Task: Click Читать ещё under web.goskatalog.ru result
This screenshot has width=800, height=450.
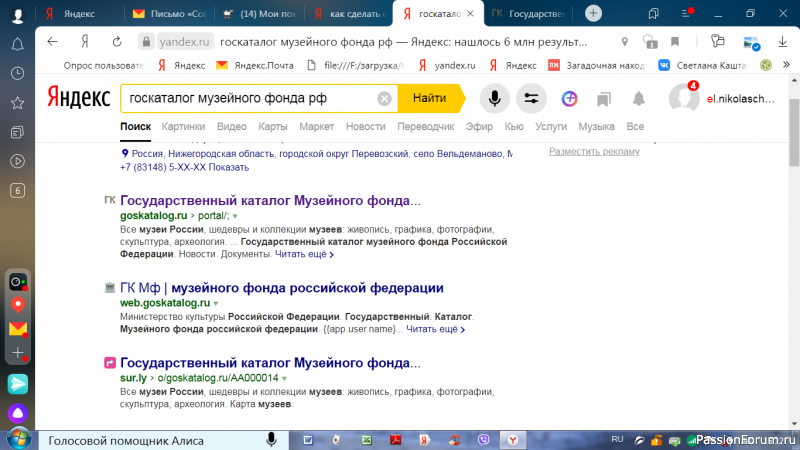Action: coord(436,329)
